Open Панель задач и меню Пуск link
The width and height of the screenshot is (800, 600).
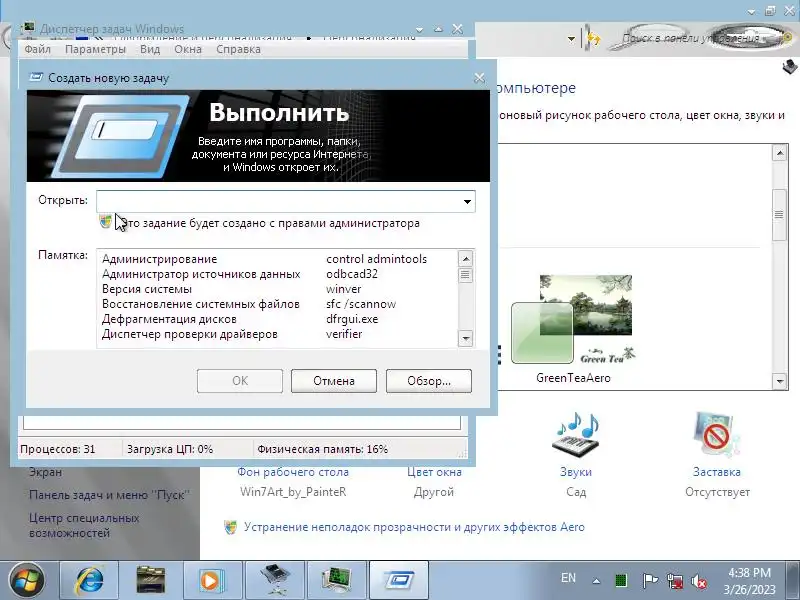109,495
